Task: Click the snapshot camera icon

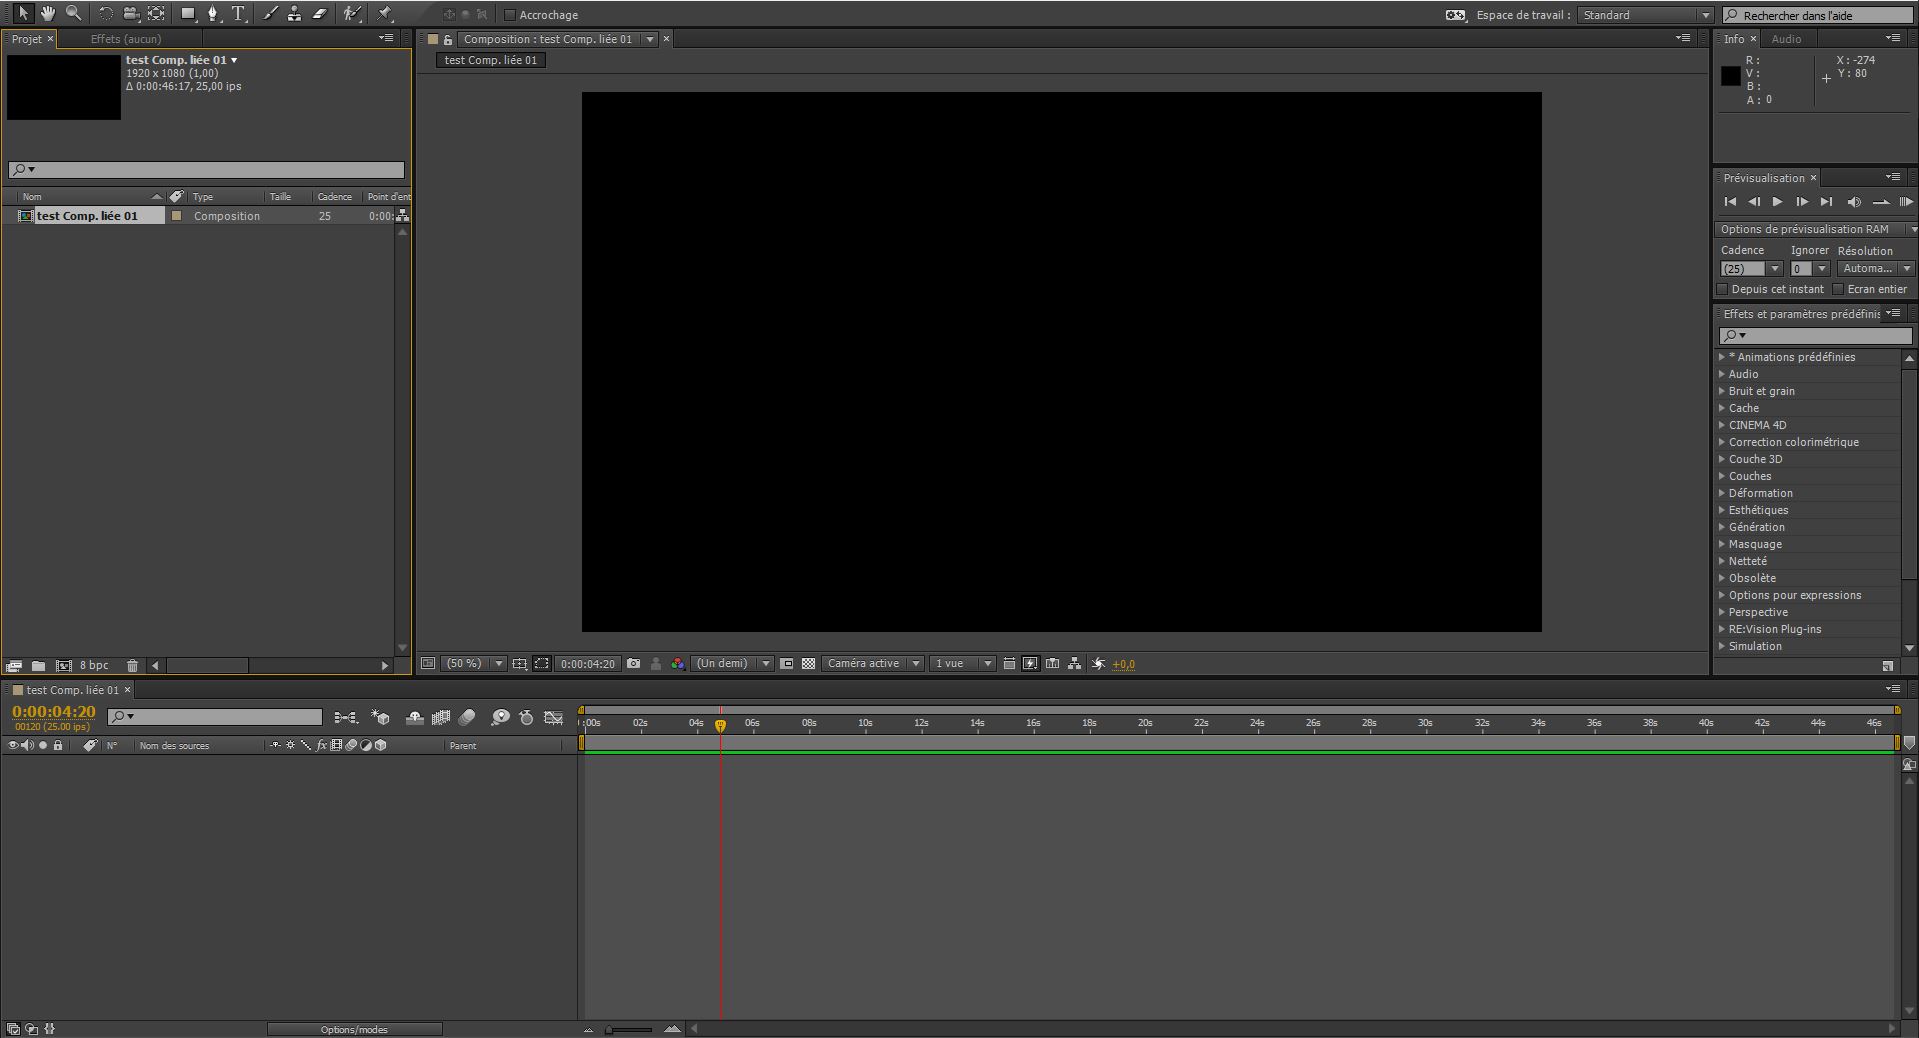Action: [x=633, y=664]
